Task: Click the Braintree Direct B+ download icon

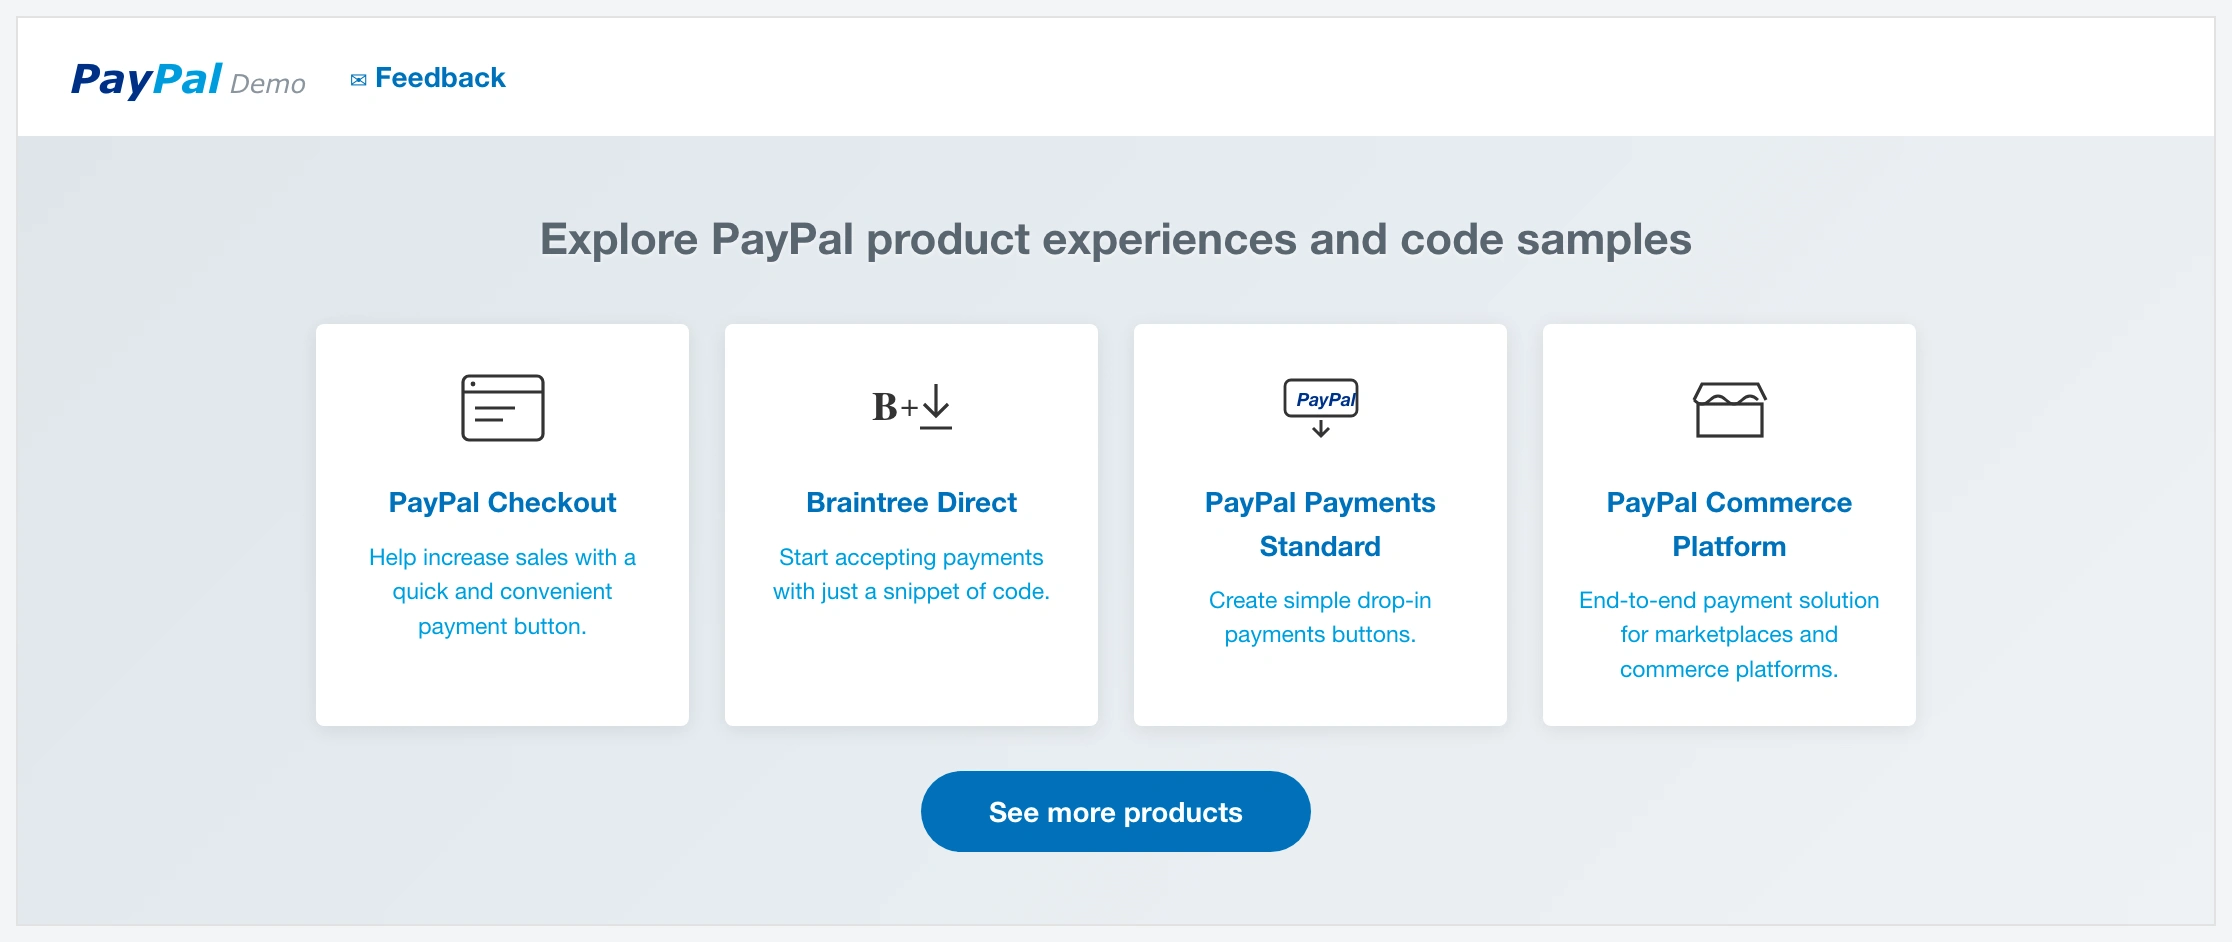Action: pos(912,407)
